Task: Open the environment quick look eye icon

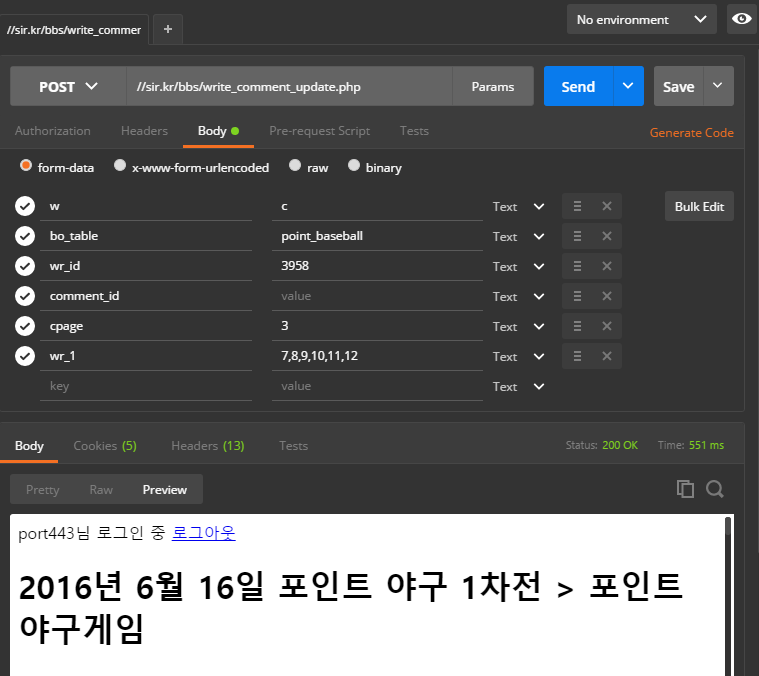Action: pyautogui.click(x=741, y=19)
